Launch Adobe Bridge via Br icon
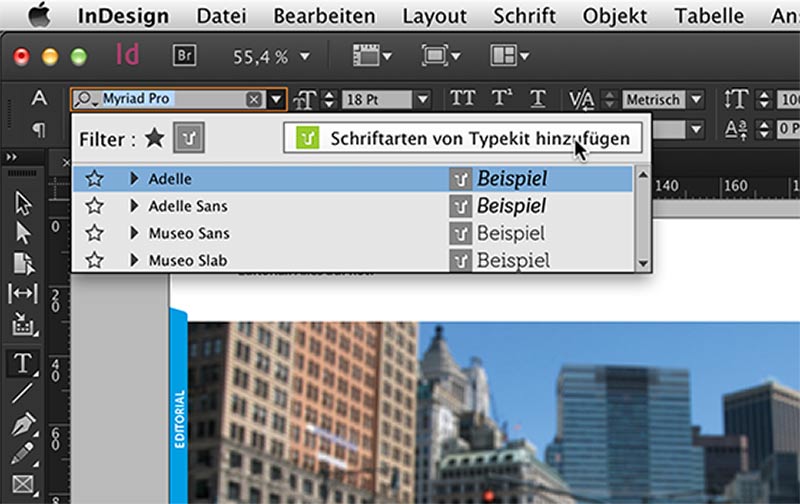 [184, 55]
